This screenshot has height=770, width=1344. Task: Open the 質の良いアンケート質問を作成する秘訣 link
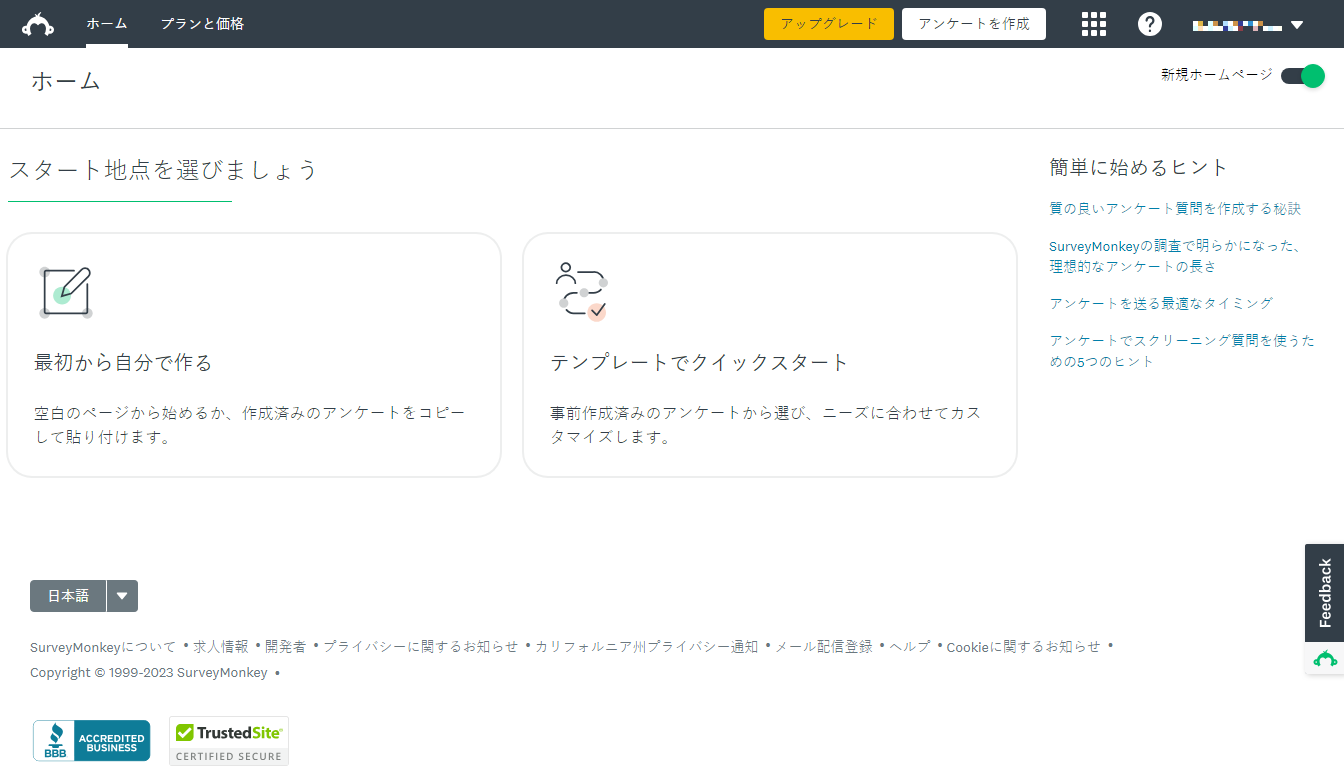pos(1175,209)
